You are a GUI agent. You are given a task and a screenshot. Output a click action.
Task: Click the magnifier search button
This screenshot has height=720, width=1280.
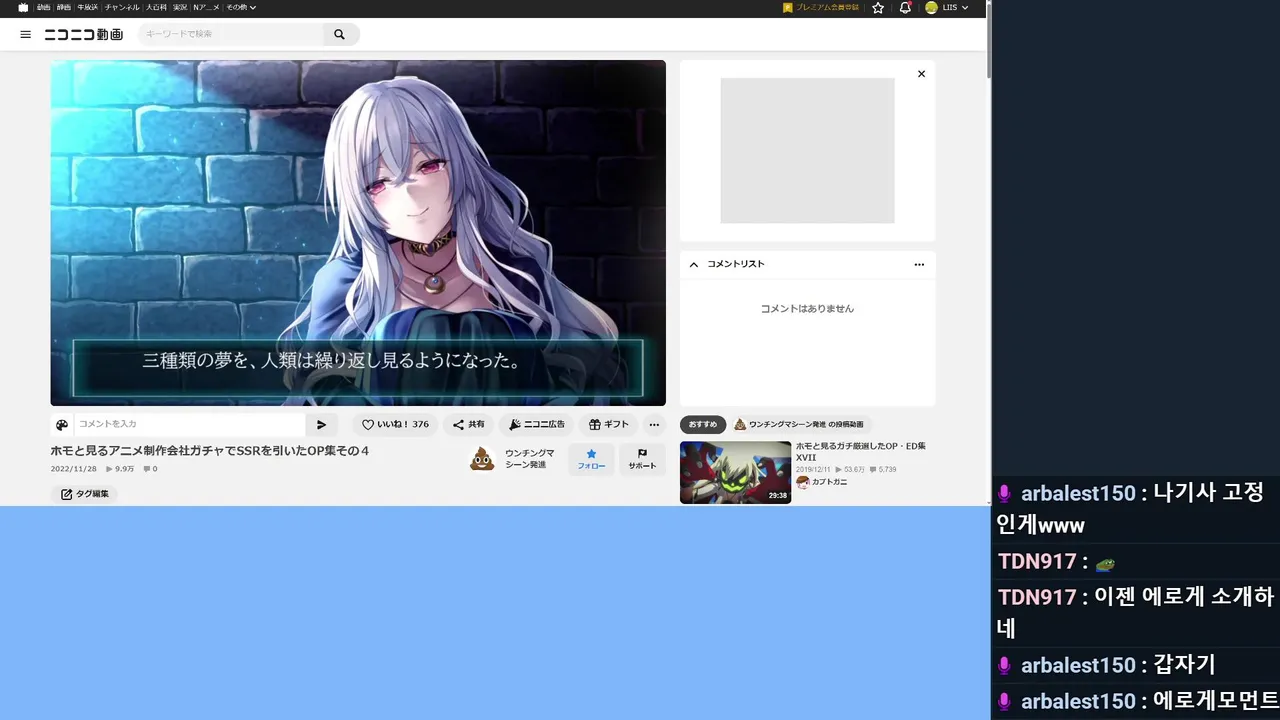[x=340, y=34]
